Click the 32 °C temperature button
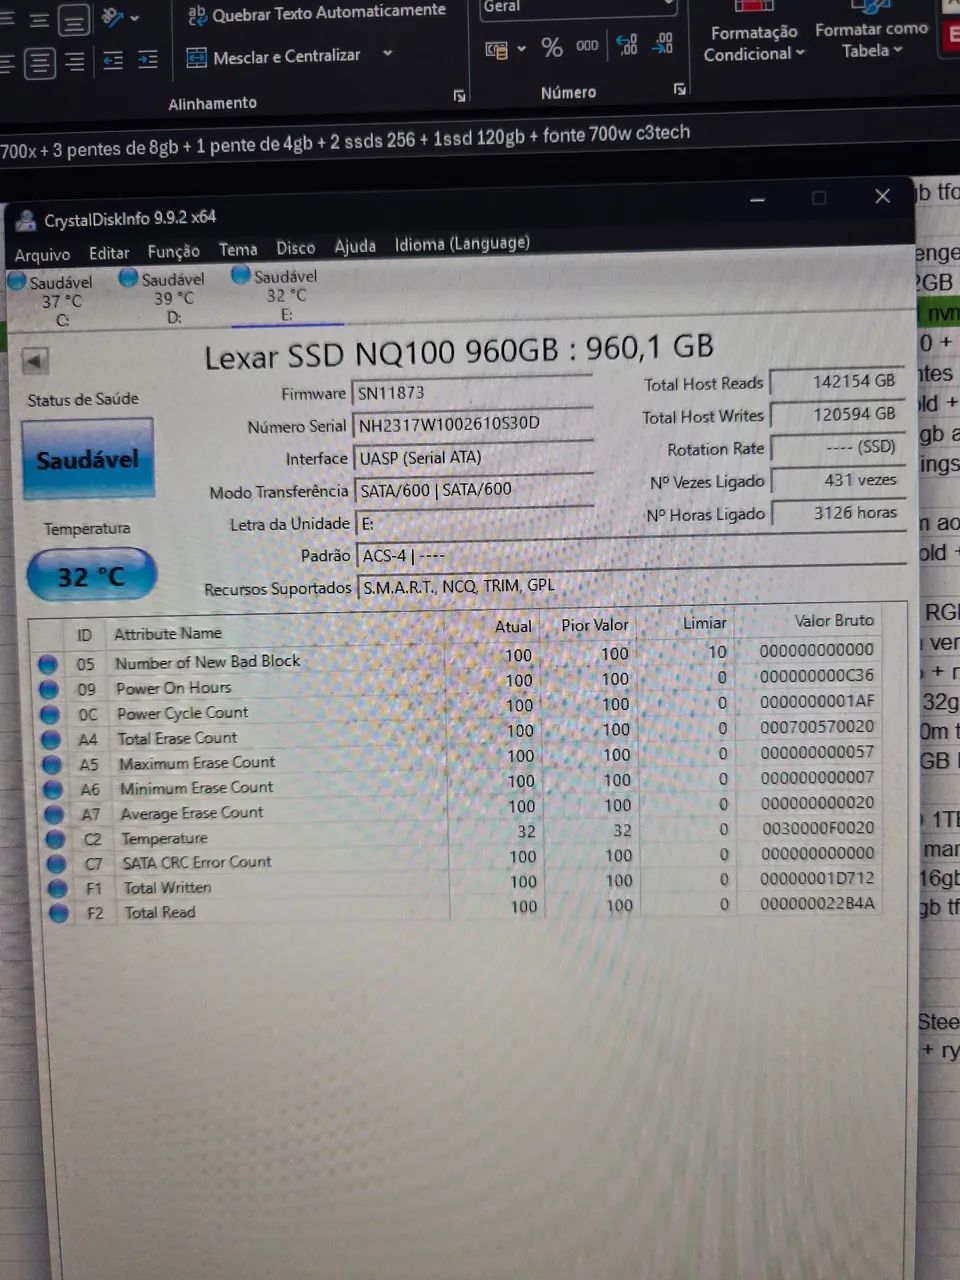Viewport: 960px width, 1280px height. 91,577
